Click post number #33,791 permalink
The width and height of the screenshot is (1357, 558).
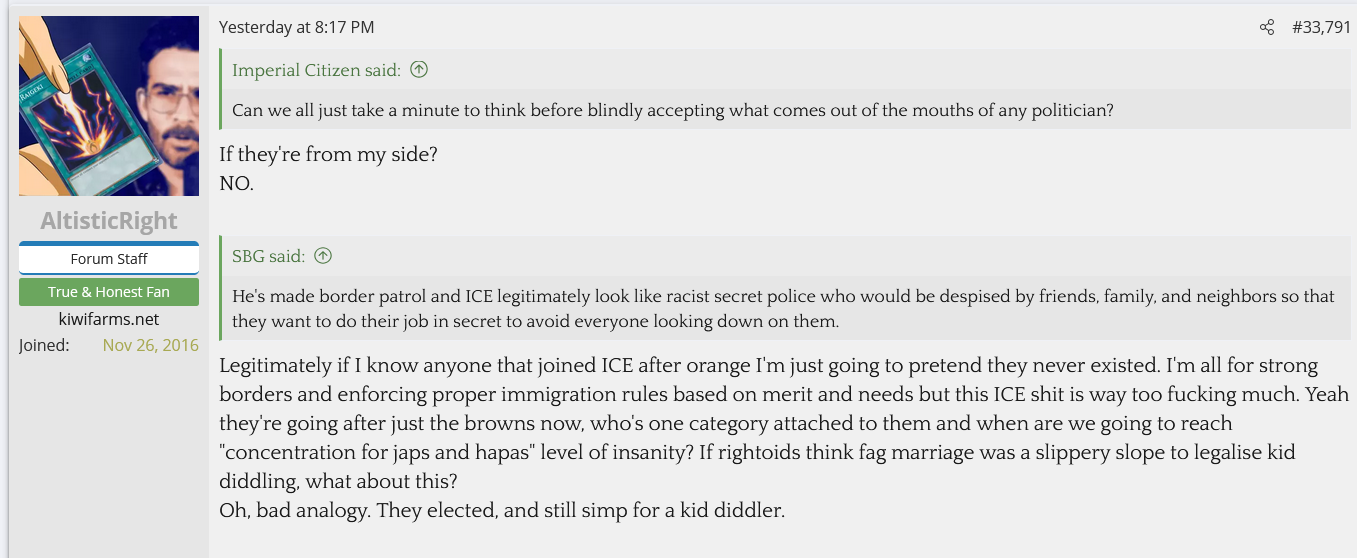tap(1321, 28)
